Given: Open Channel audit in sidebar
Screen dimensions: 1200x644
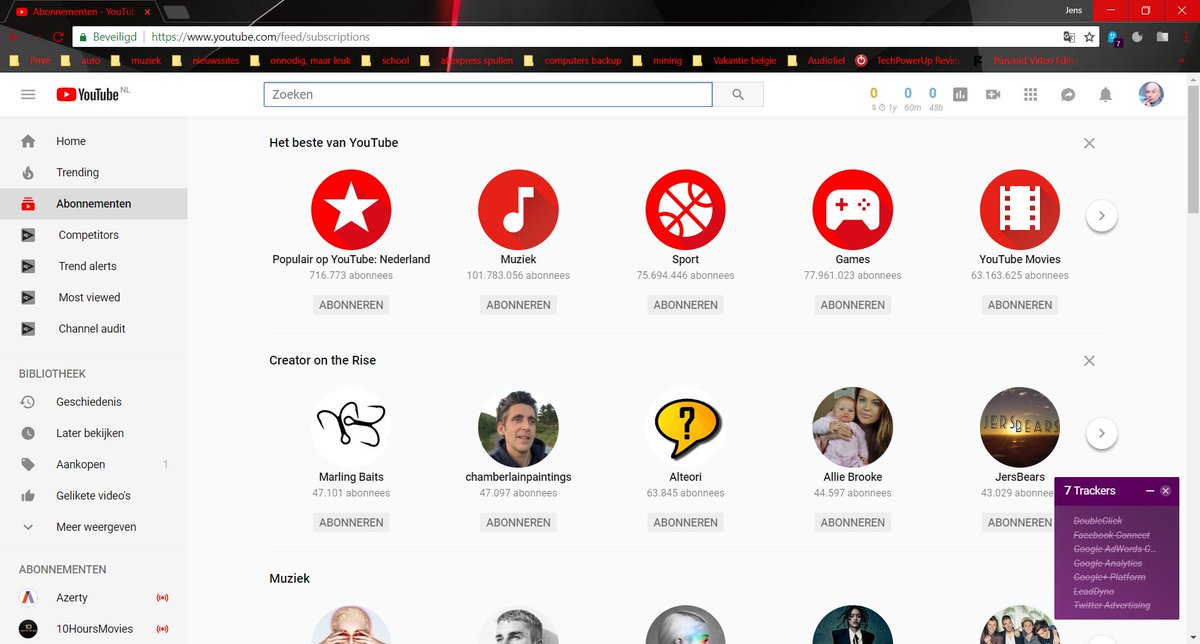Looking at the screenshot, I should [x=93, y=328].
